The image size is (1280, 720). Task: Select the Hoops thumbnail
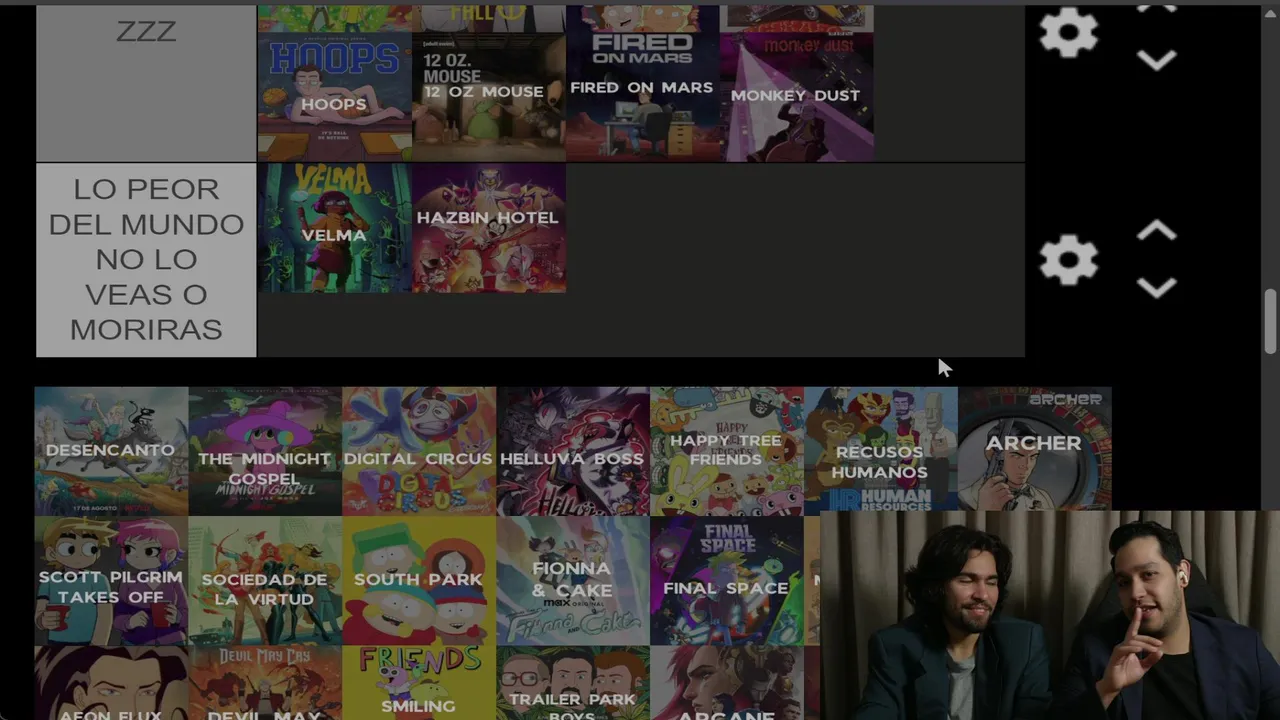(x=335, y=96)
